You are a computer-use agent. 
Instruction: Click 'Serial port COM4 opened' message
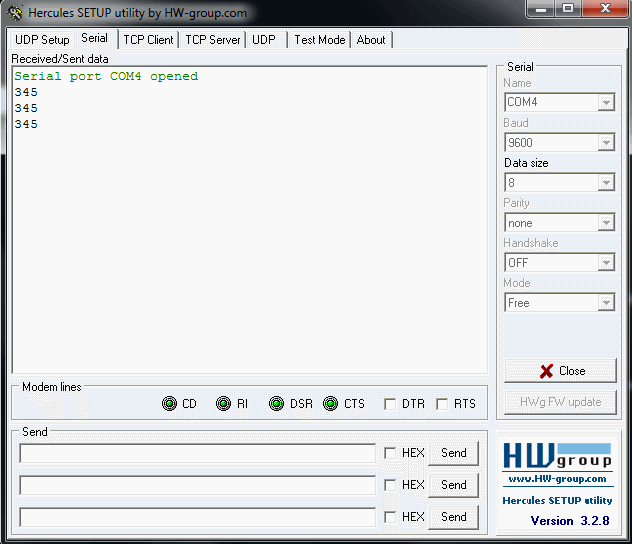pyautogui.click(x=106, y=76)
